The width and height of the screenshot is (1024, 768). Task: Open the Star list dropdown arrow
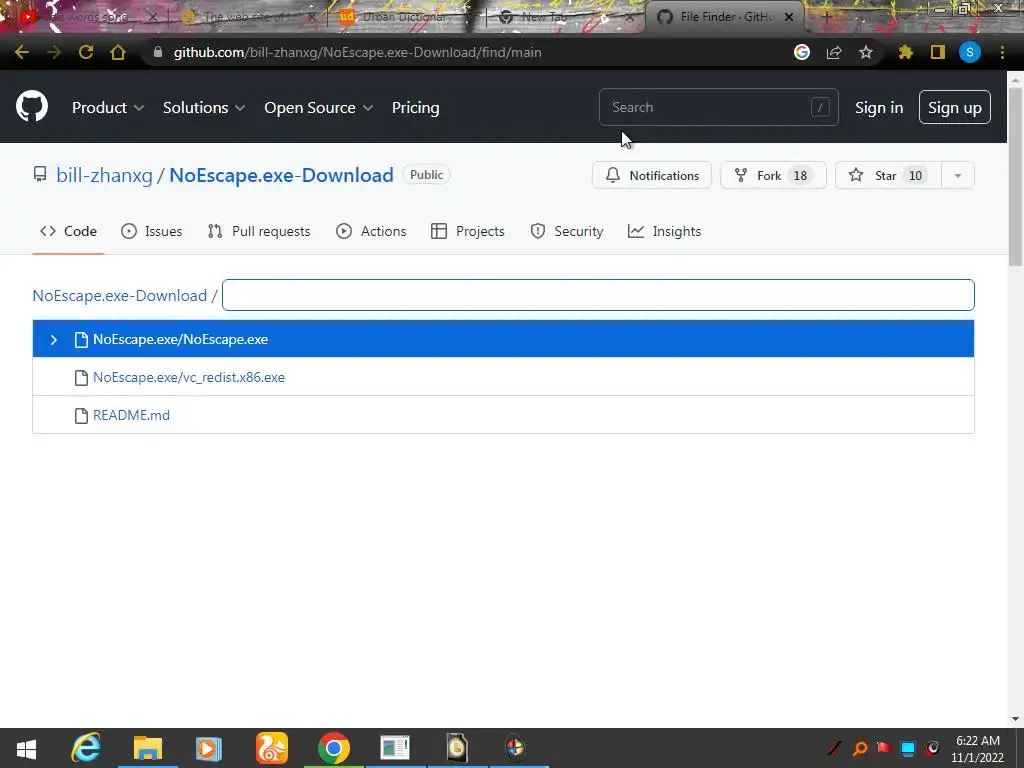tap(957, 175)
